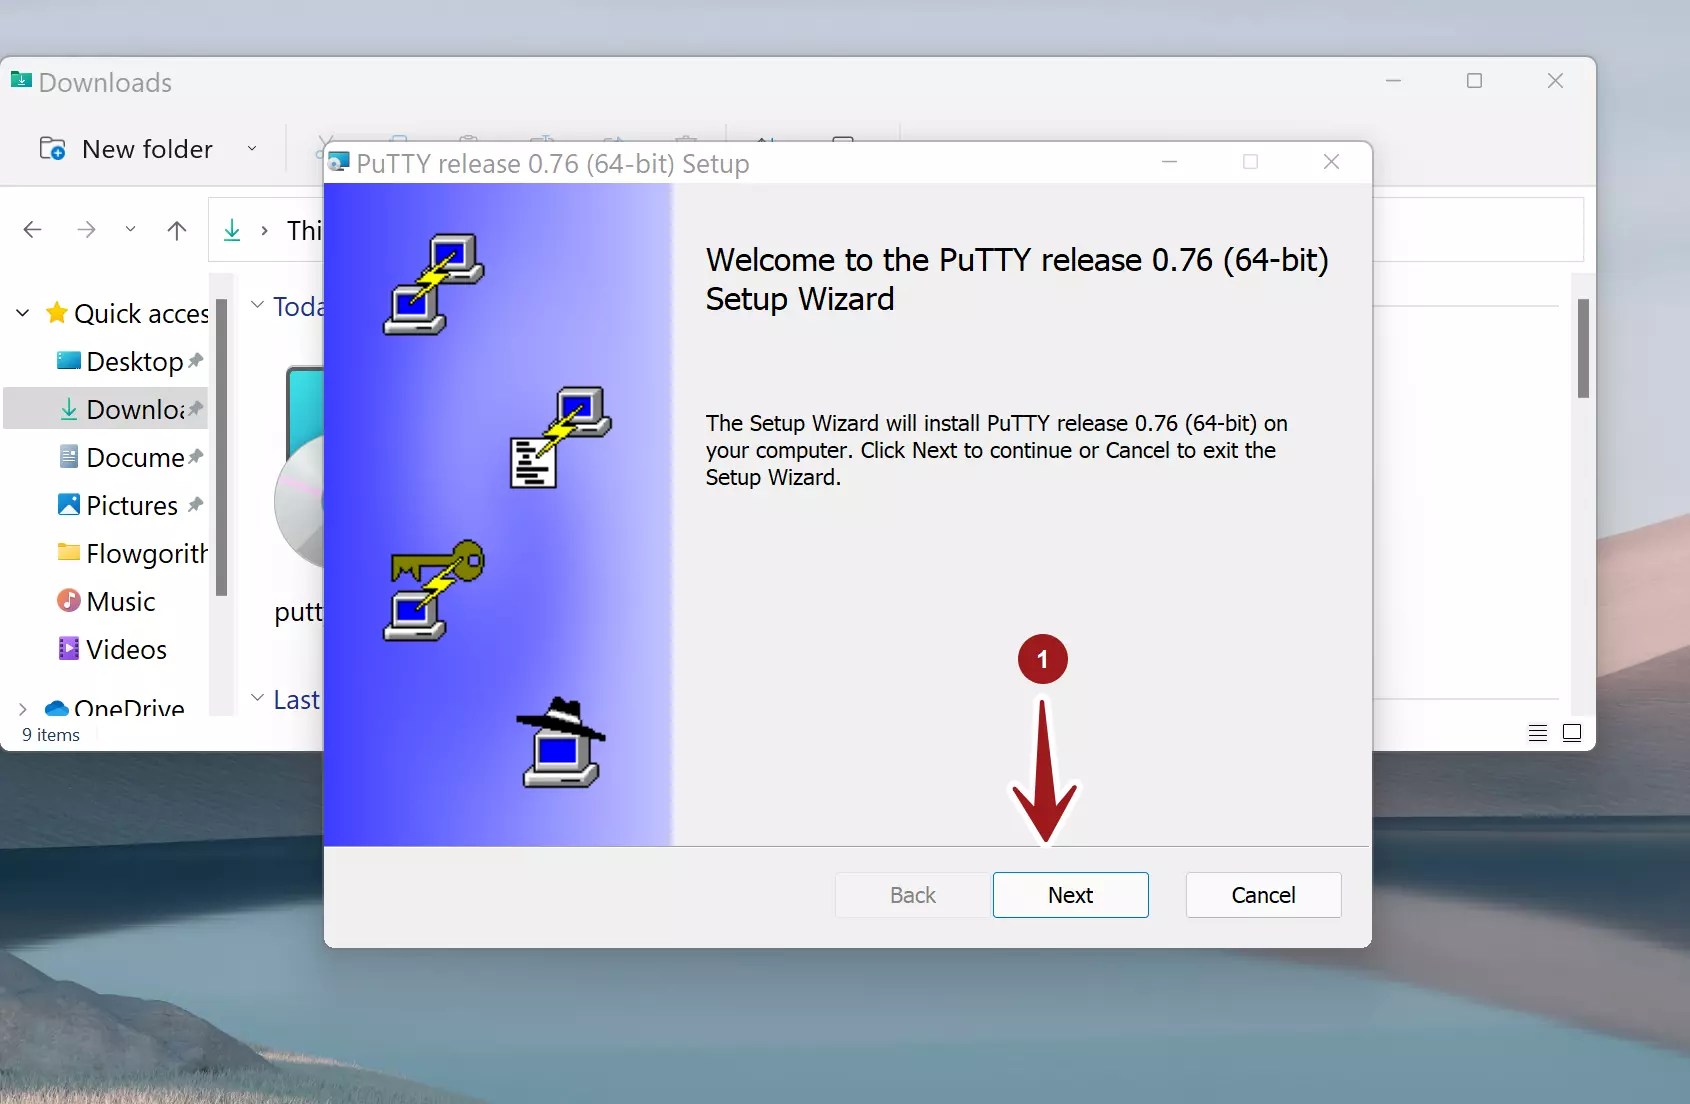Viewport: 1690px width, 1104px height.
Task: Expand the OneDrive tree item
Action: click(22, 707)
